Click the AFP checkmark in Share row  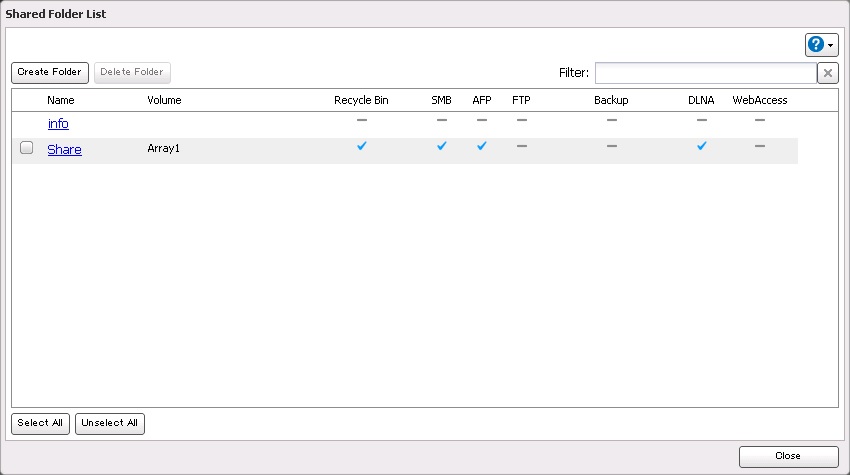coord(482,146)
